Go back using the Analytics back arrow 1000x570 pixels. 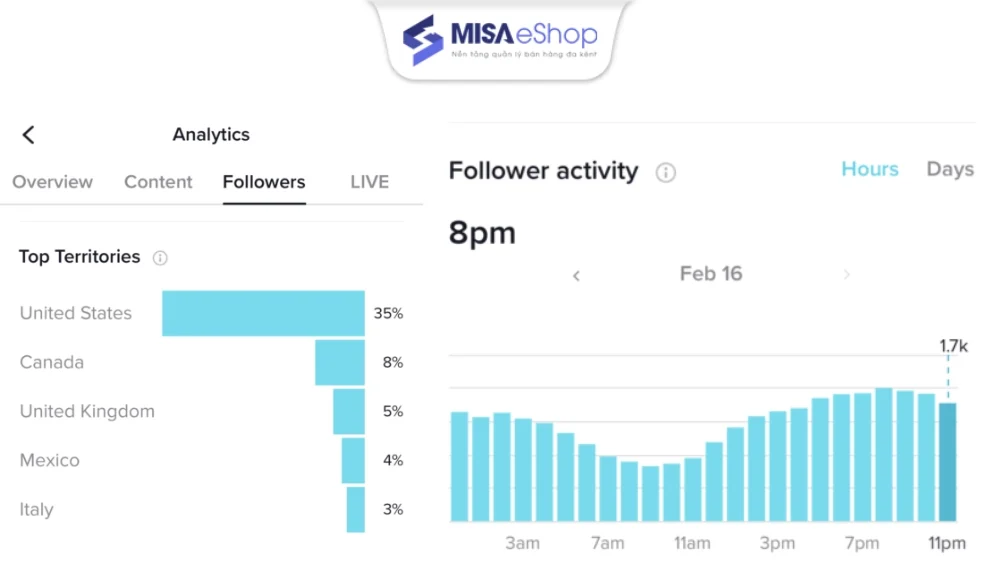tap(28, 135)
